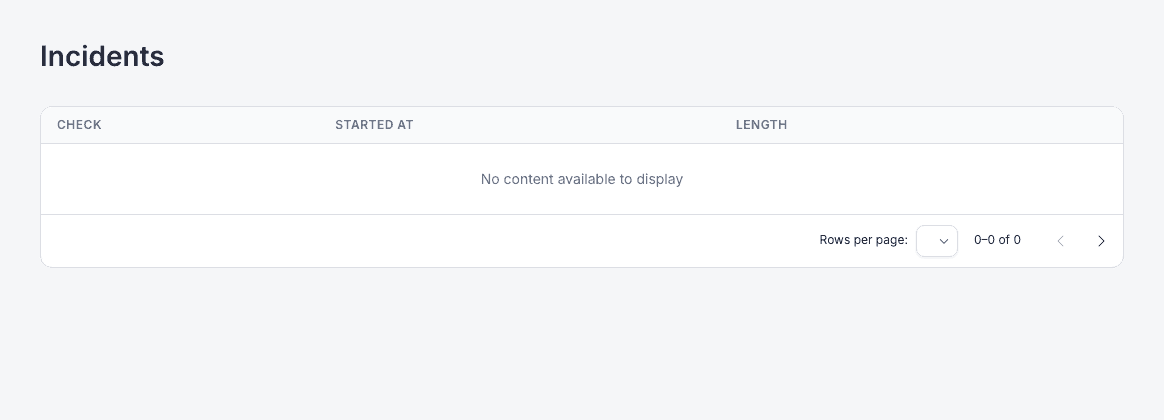This screenshot has height=420, width=1164.
Task: Go to the next page arrow
Action: [1101, 240]
